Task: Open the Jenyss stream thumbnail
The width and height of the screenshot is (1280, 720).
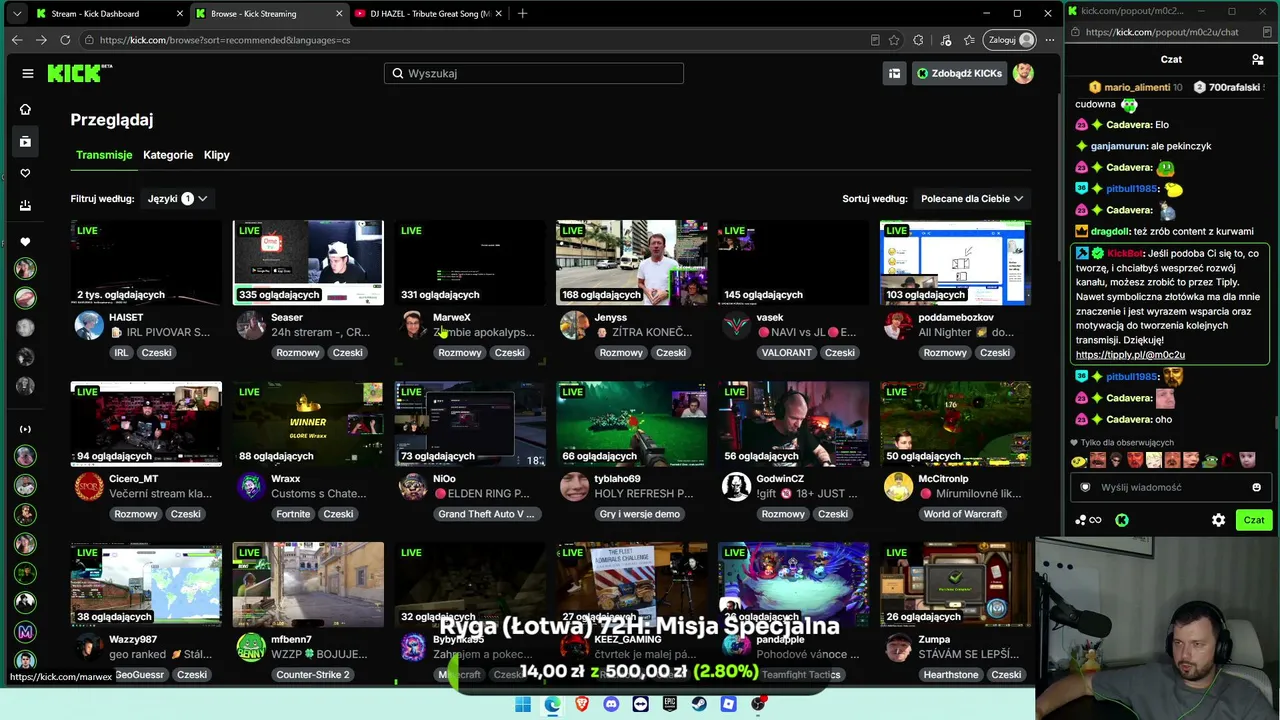Action: (x=632, y=262)
